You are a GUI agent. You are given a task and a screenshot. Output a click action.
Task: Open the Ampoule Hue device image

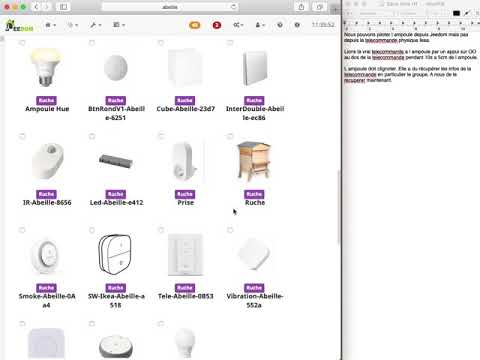tap(46, 68)
